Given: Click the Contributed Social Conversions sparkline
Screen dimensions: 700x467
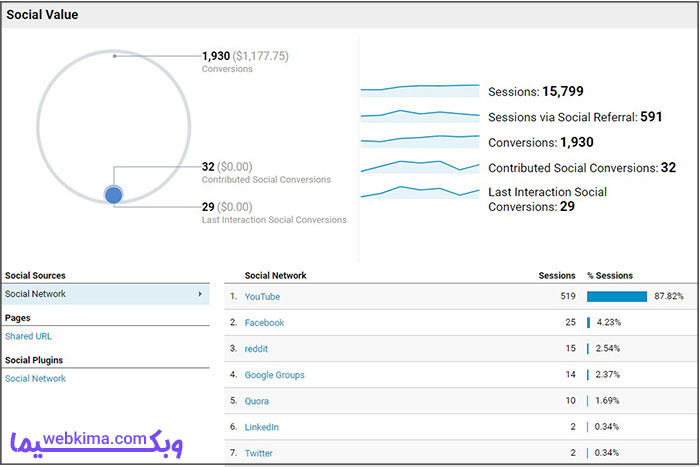Looking at the screenshot, I should (x=420, y=167).
